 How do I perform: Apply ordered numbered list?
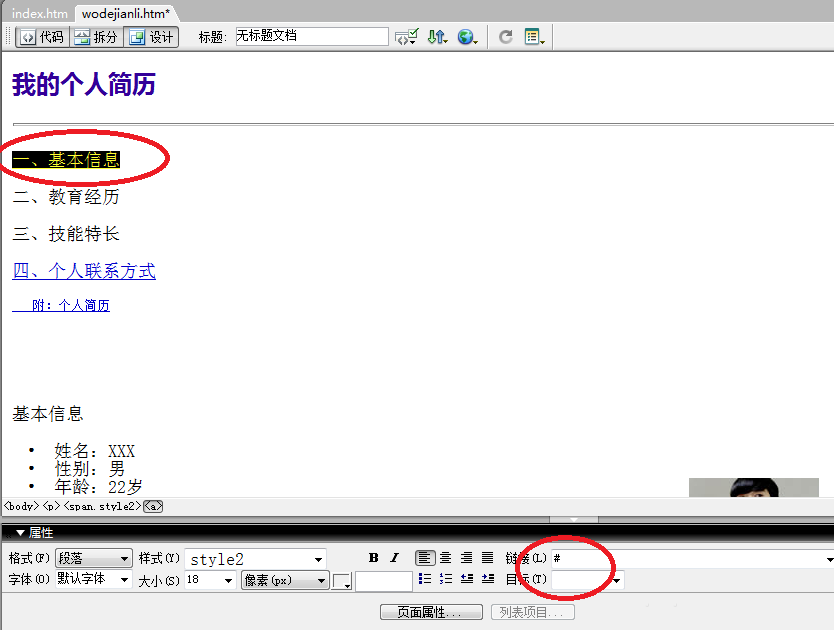pyautogui.click(x=446, y=578)
